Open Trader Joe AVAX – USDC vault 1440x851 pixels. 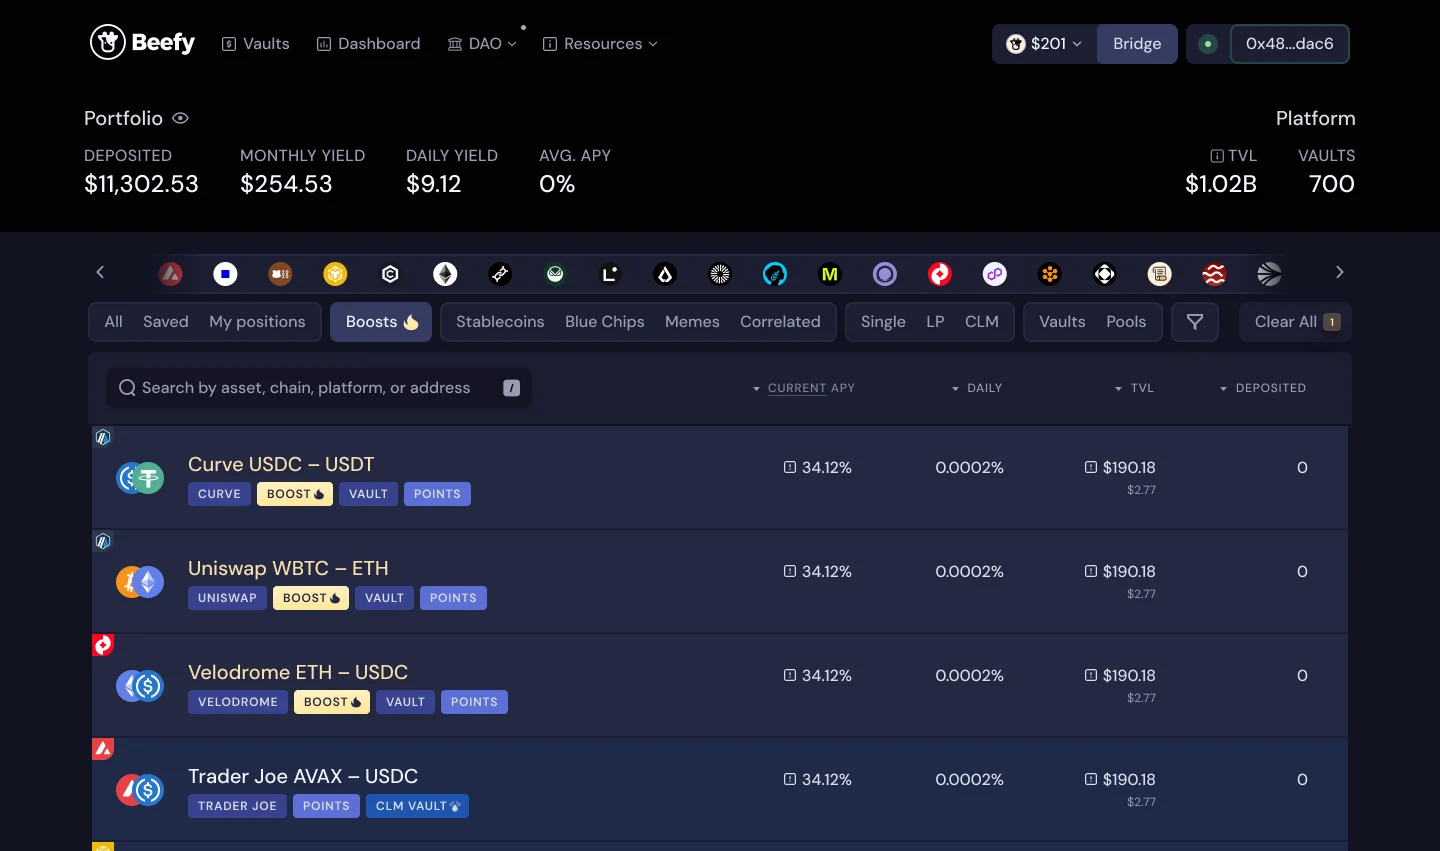pyautogui.click(x=720, y=790)
